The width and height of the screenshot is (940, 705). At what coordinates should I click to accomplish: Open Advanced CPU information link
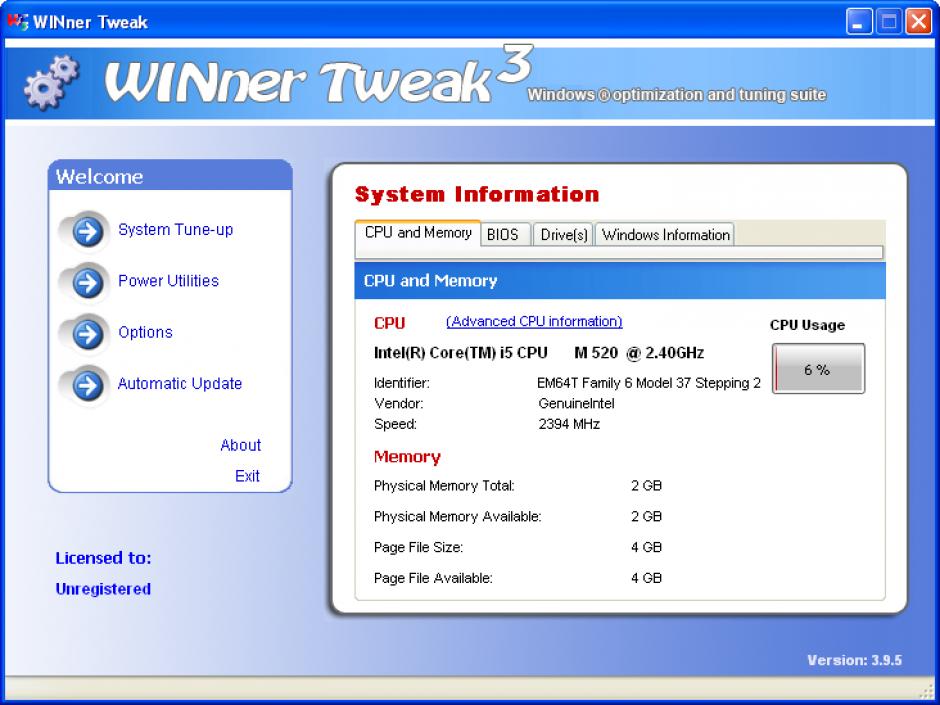pos(534,322)
